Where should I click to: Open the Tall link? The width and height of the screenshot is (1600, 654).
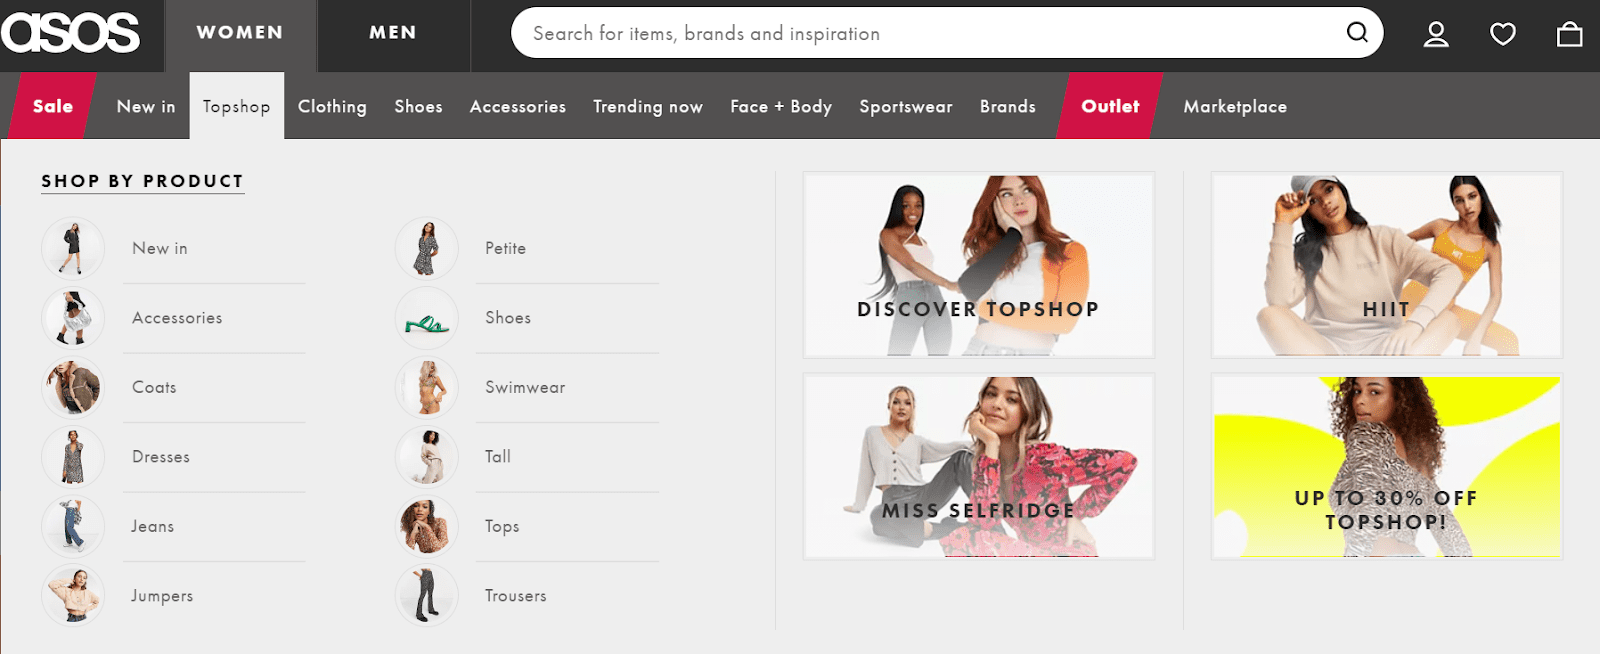(x=498, y=457)
